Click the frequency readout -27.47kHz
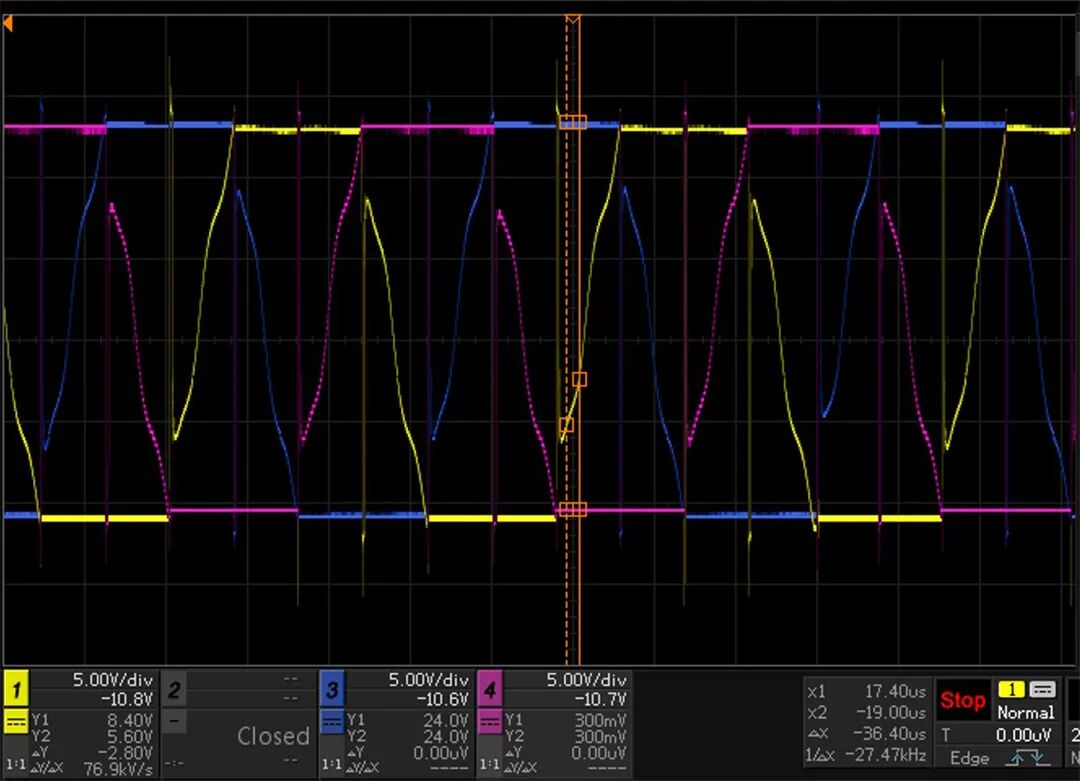The image size is (1080, 782). click(886, 755)
